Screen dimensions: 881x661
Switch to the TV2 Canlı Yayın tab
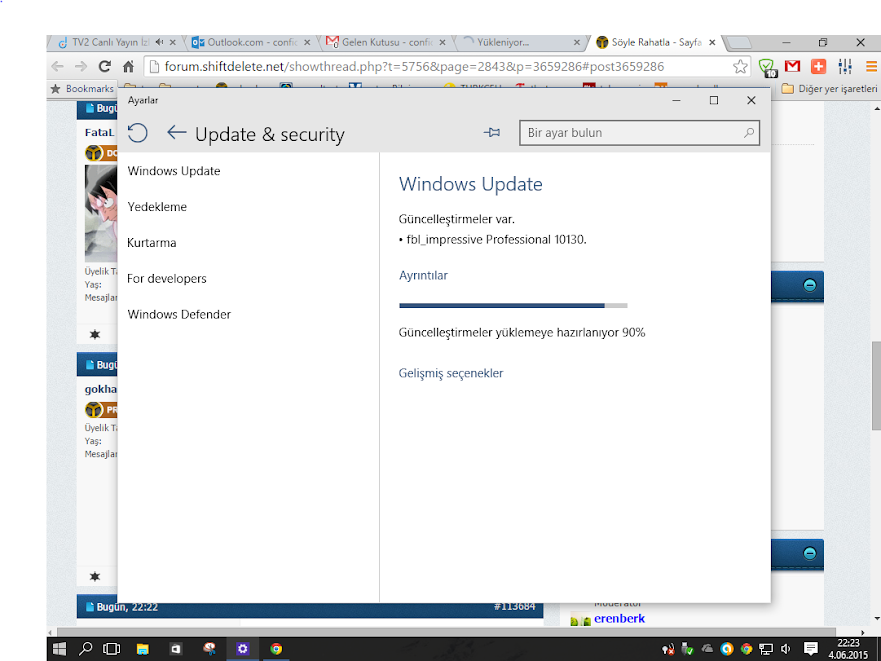[117, 42]
